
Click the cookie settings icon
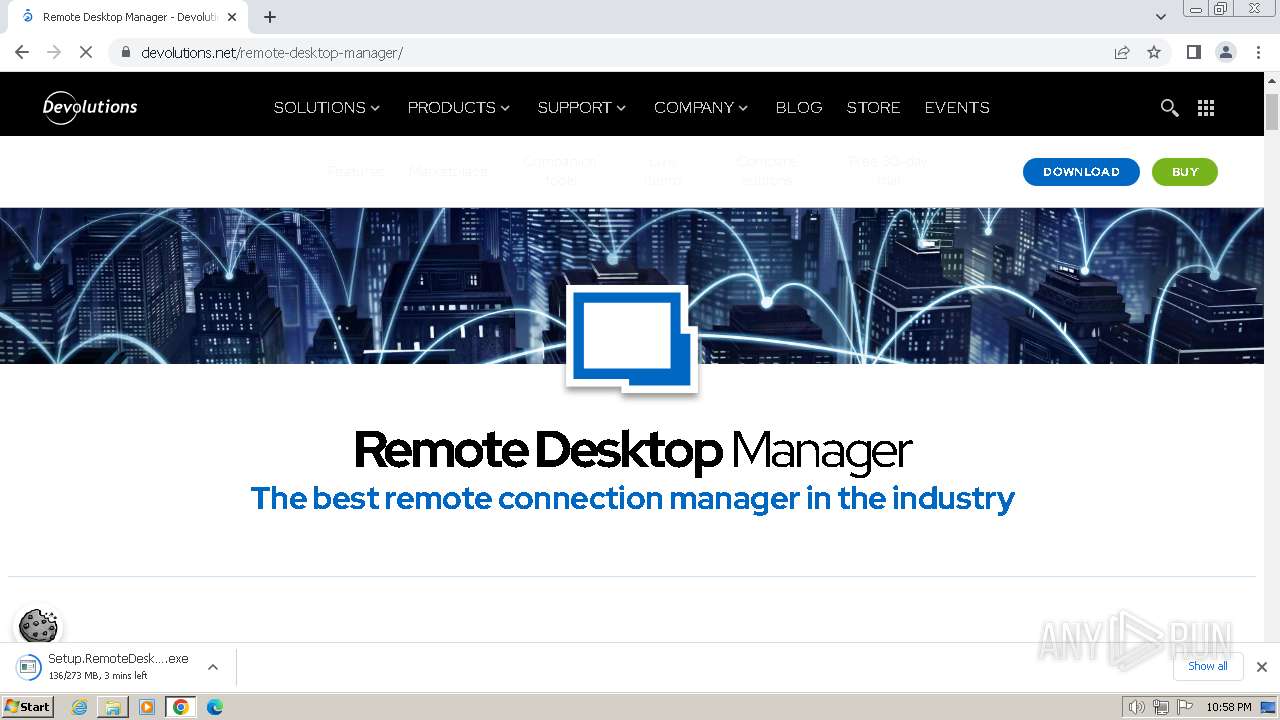point(38,626)
